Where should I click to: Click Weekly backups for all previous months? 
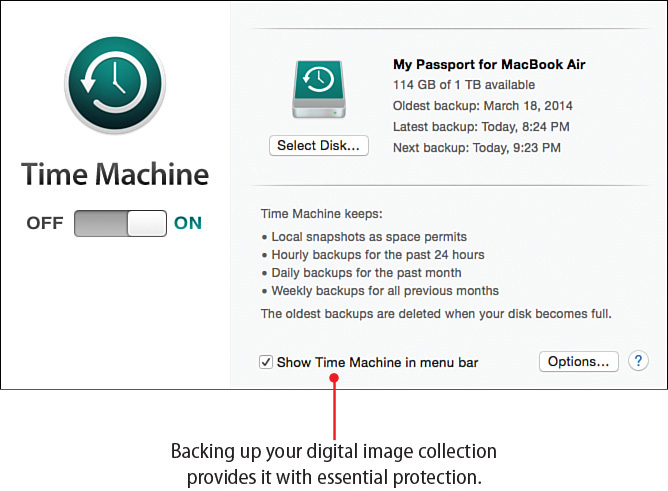(x=382, y=291)
